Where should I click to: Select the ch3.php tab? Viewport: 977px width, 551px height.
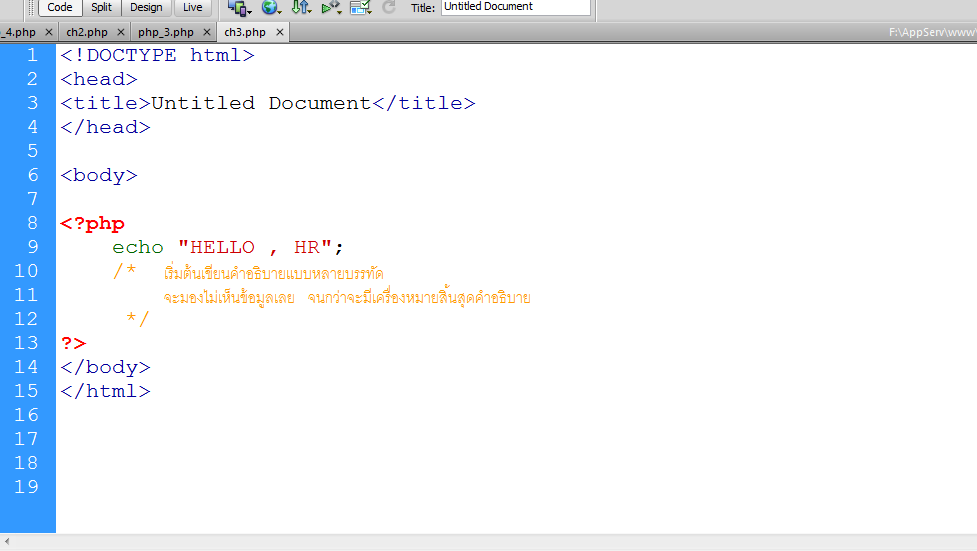pyautogui.click(x=245, y=32)
